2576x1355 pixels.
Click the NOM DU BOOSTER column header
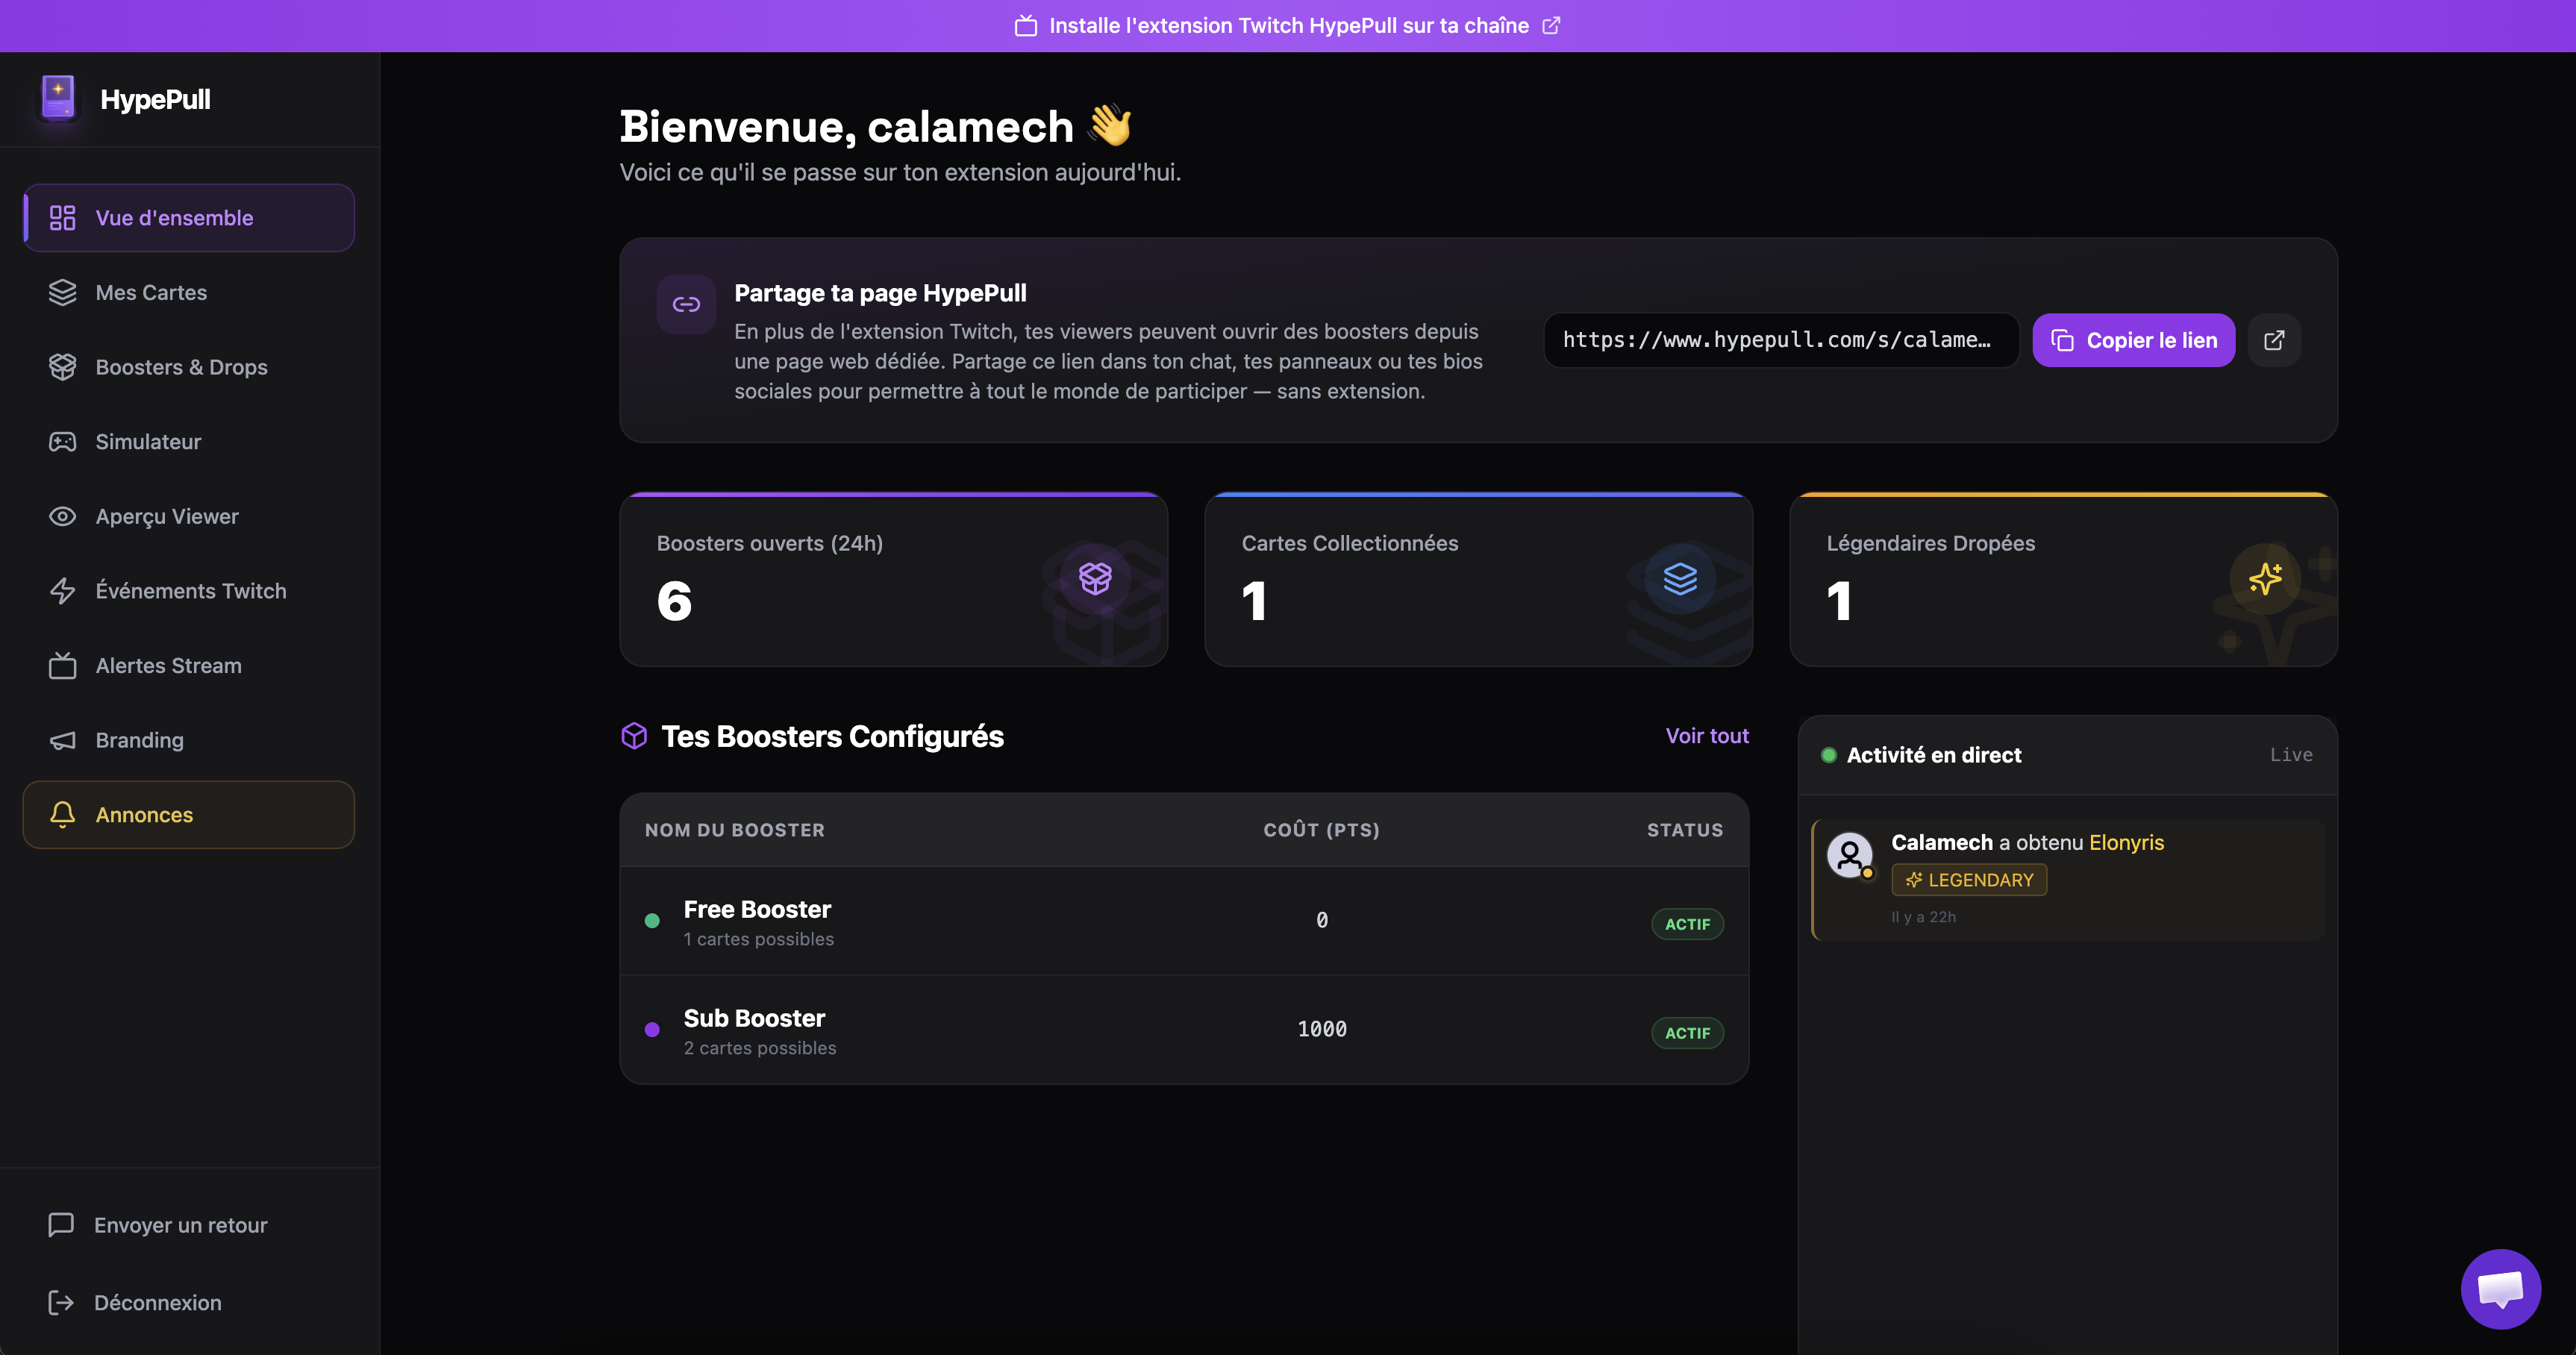tap(735, 830)
